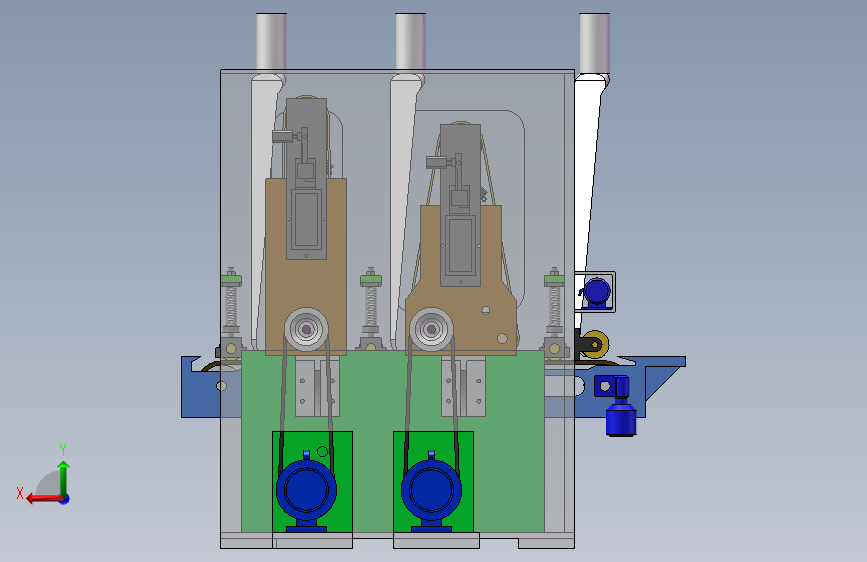Select the yellow roller wheel on the right side
867x562 pixels.
point(596,344)
